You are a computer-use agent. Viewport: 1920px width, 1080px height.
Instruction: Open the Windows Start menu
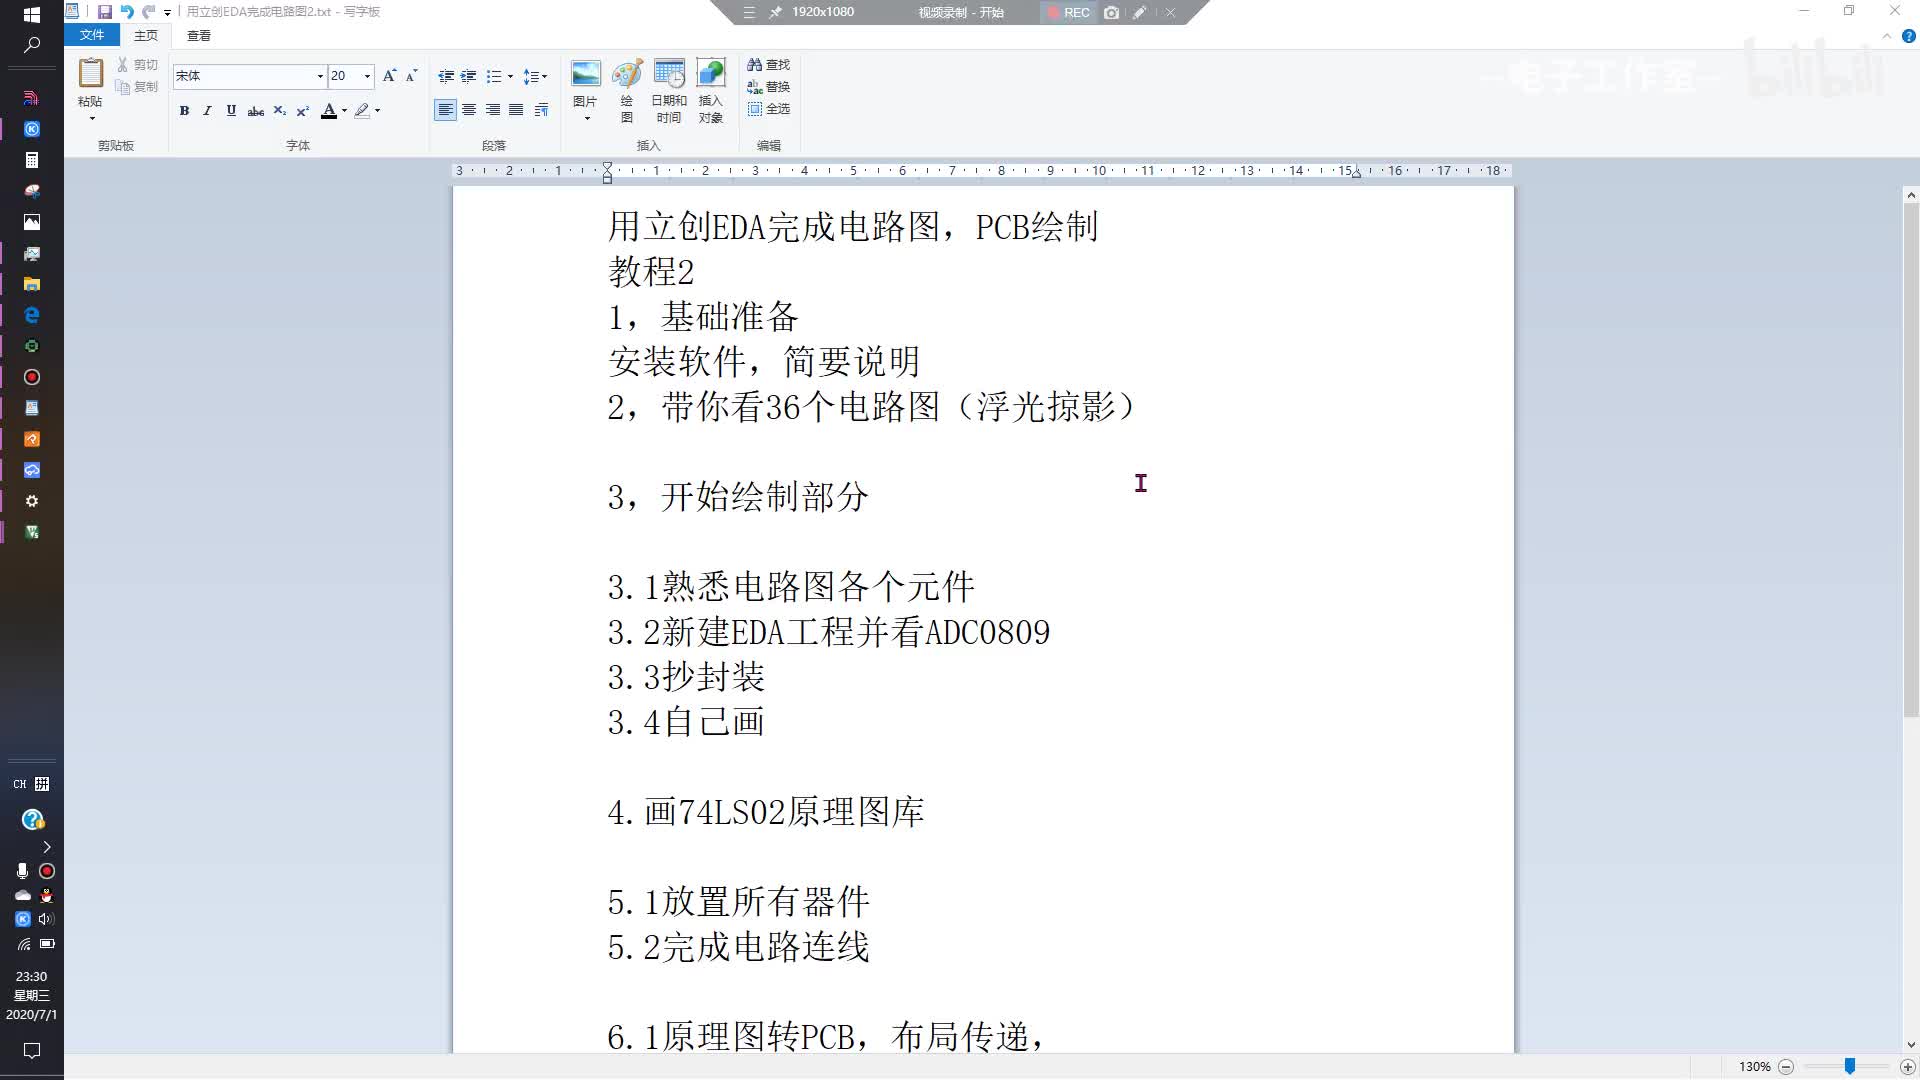click(32, 14)
